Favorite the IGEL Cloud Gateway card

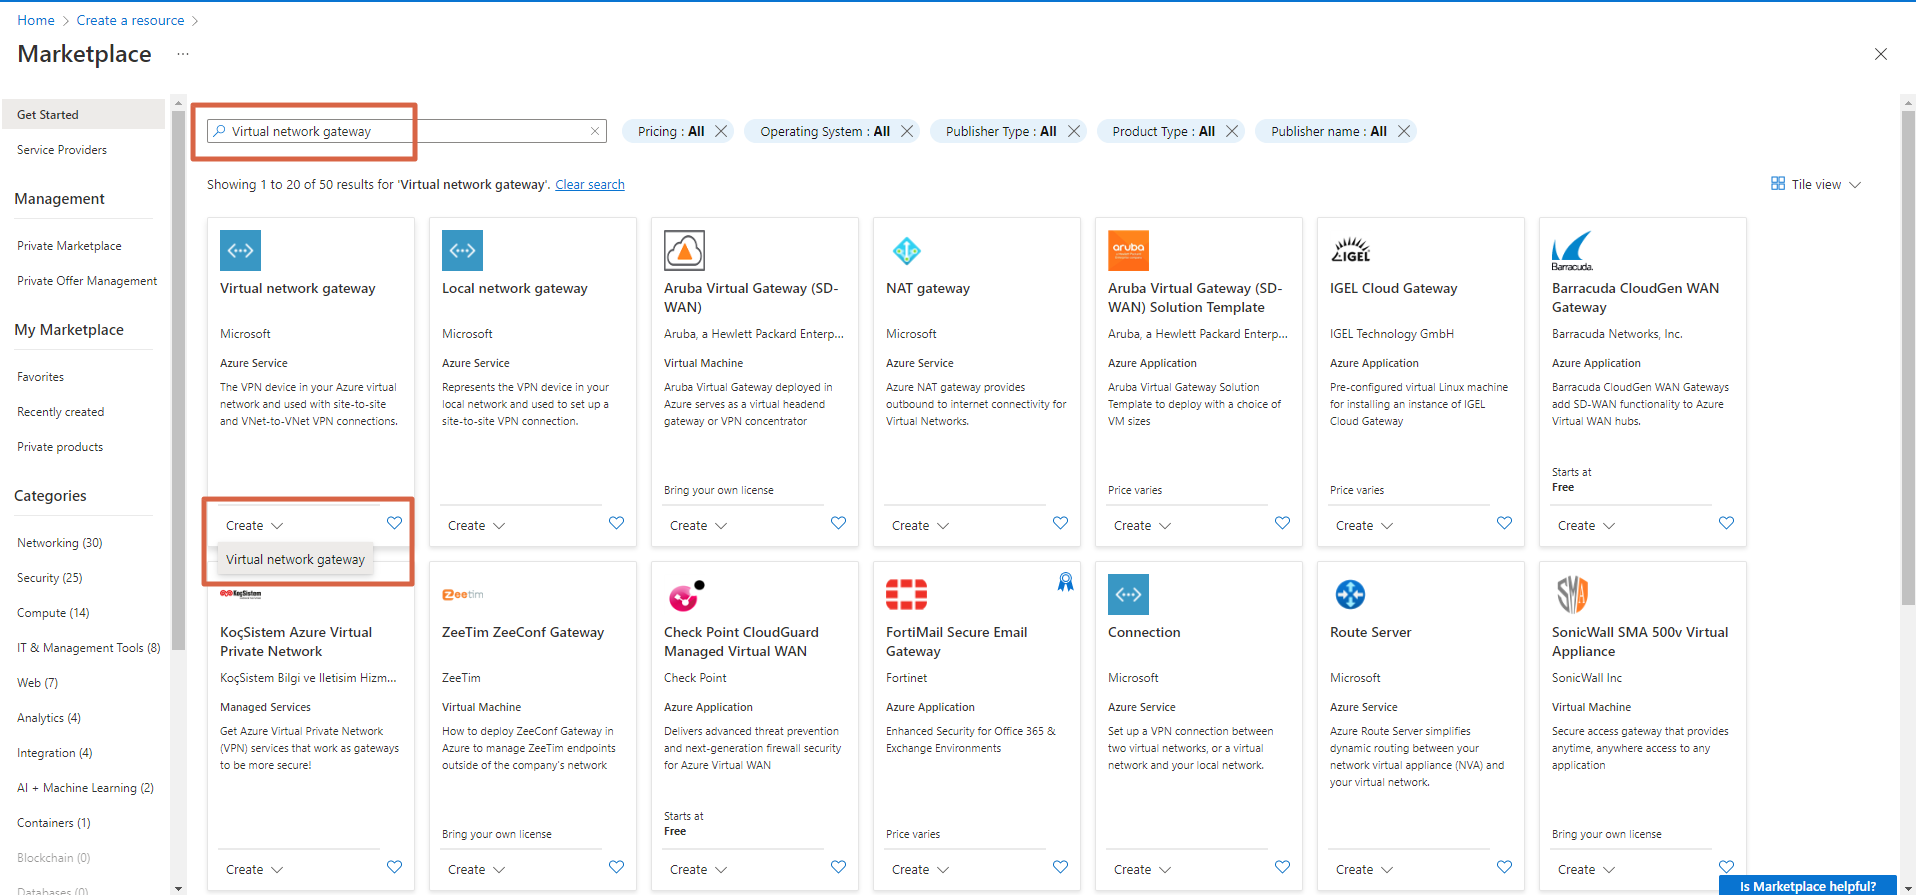coord(1504,523)
